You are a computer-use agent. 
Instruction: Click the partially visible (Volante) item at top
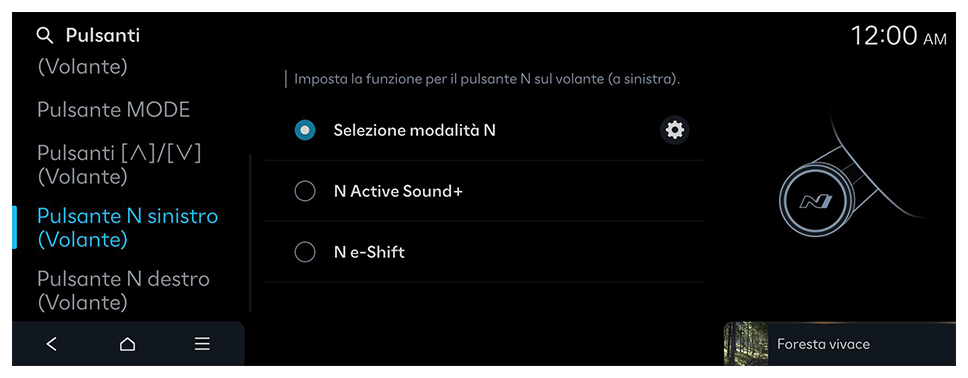click(x=83, y=66)
